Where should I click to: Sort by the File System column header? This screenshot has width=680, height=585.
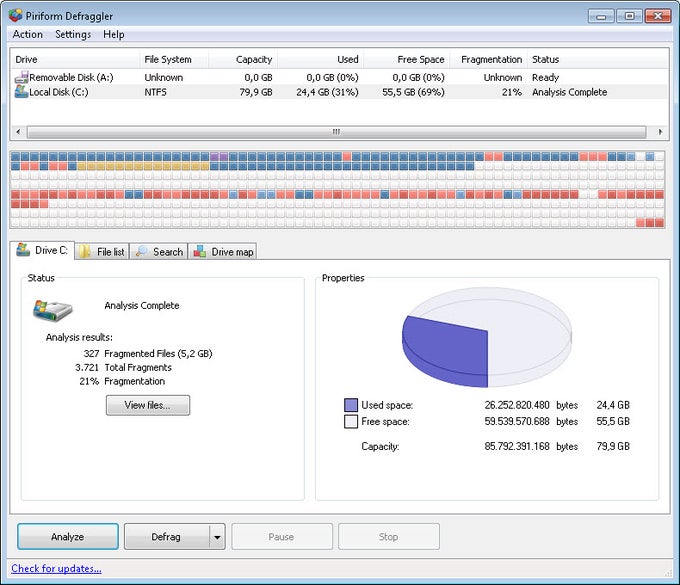pyautogui.click(x=174, y=59)
